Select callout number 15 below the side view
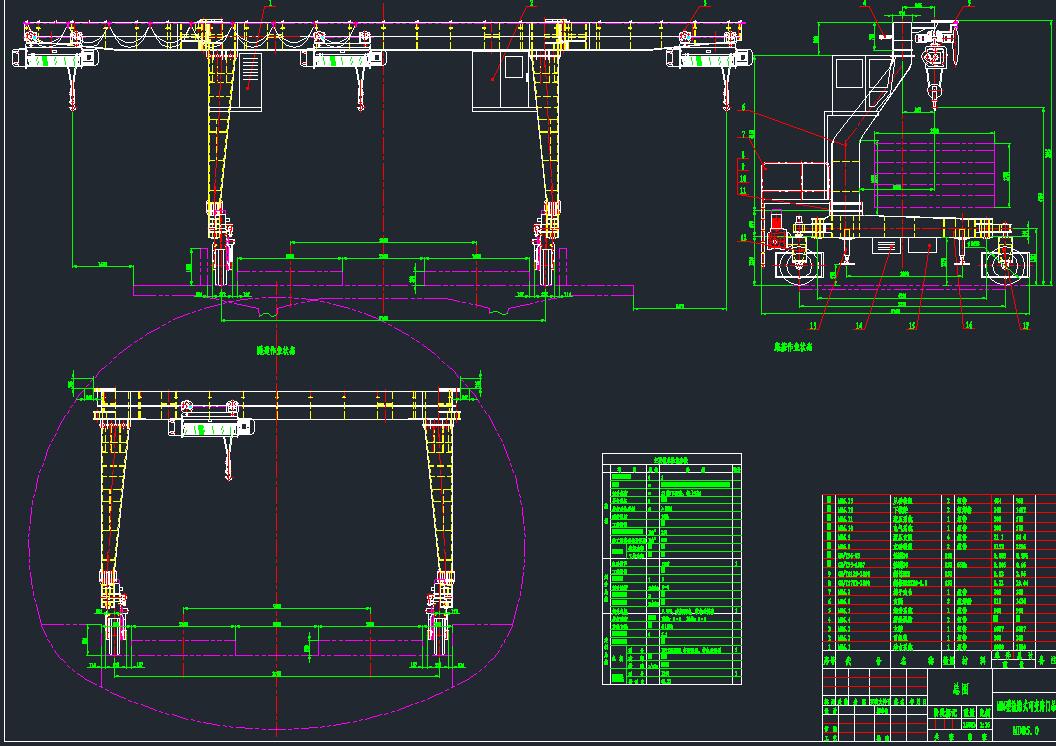The image size is (1056, 746). tap(913, 326)
